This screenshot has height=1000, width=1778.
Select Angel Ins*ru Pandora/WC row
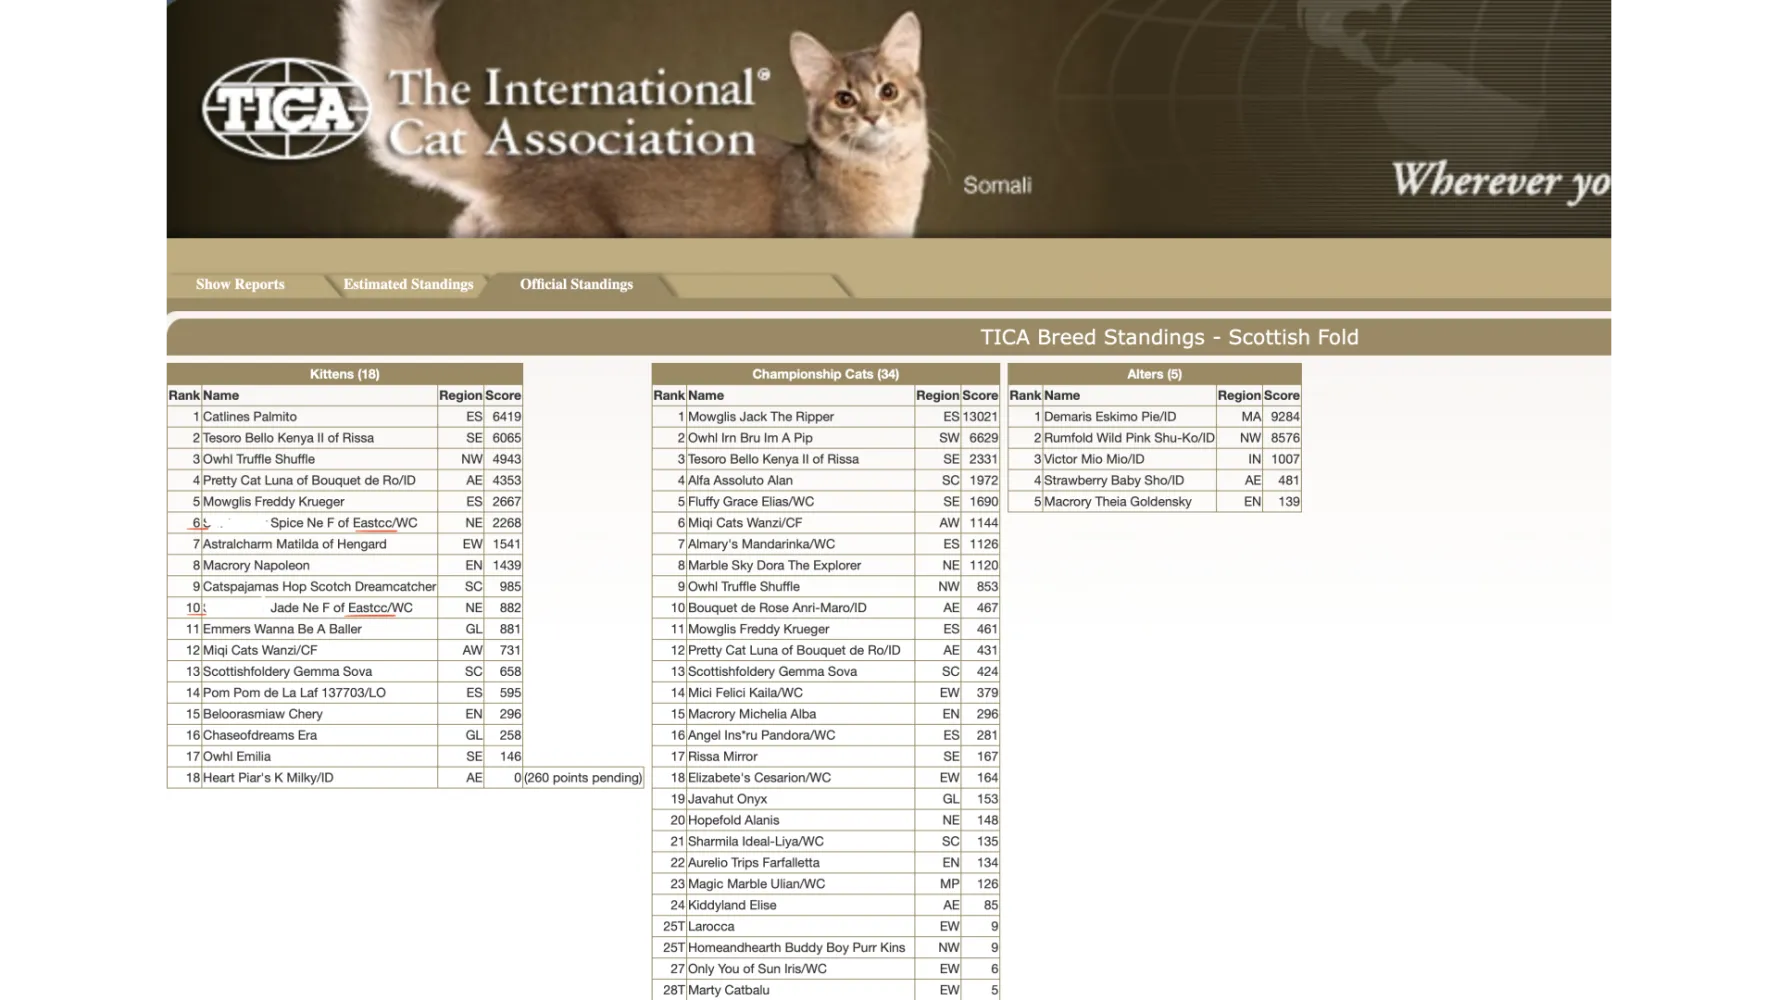pyautogui.click(x=825, y=735)
